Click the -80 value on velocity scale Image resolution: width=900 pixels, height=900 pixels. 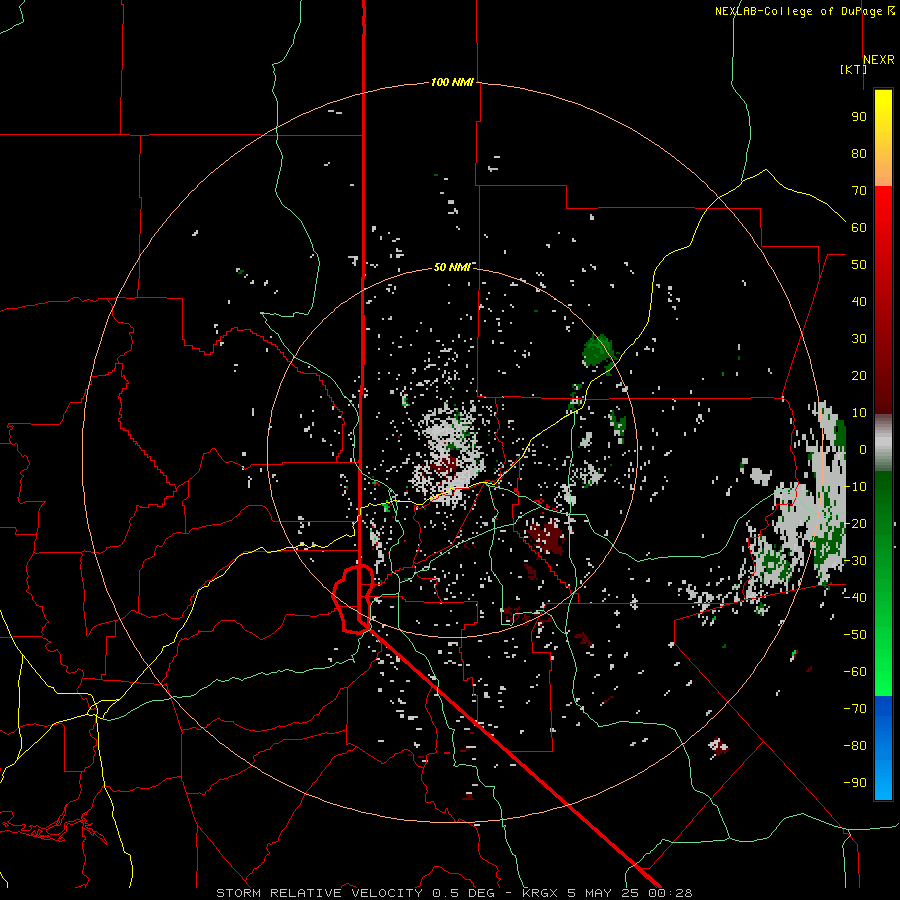(855, 746)
